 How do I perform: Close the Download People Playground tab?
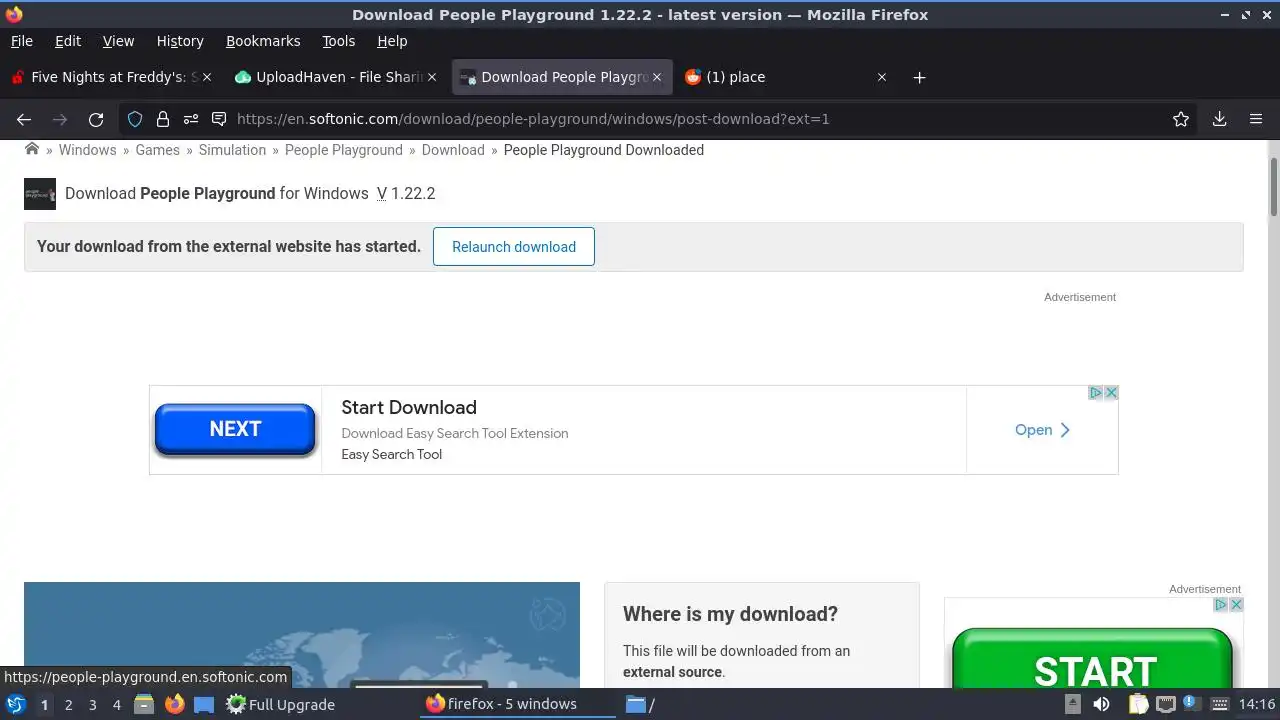(657, 77)
